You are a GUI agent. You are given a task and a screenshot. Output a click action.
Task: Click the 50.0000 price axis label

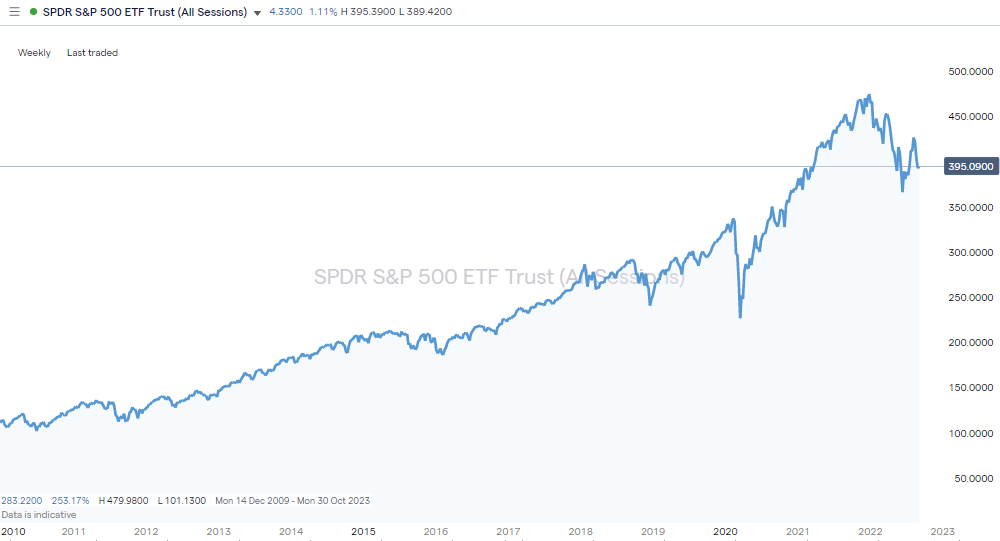[x=974, y=479]
